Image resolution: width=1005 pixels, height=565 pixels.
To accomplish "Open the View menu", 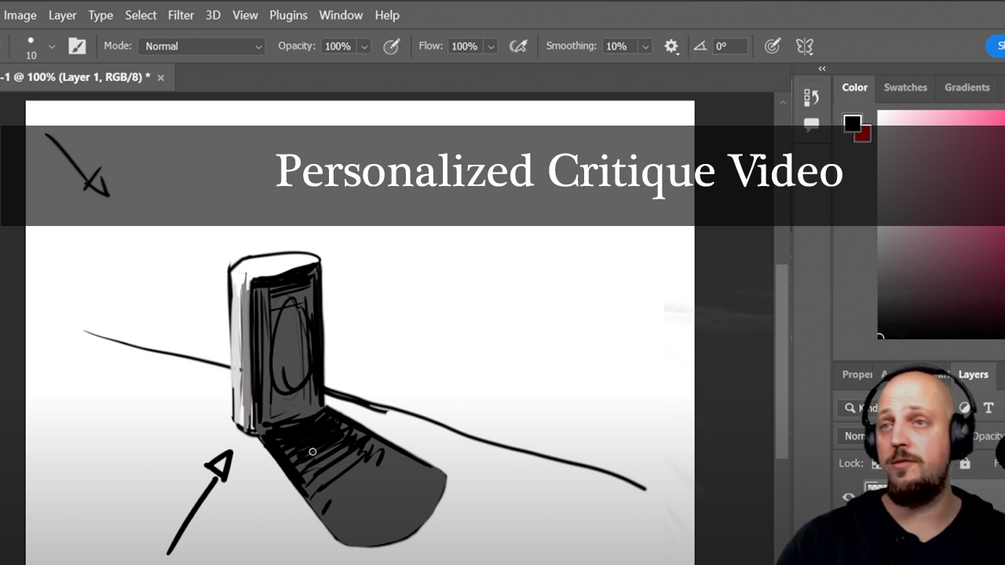I will (245, 15).
